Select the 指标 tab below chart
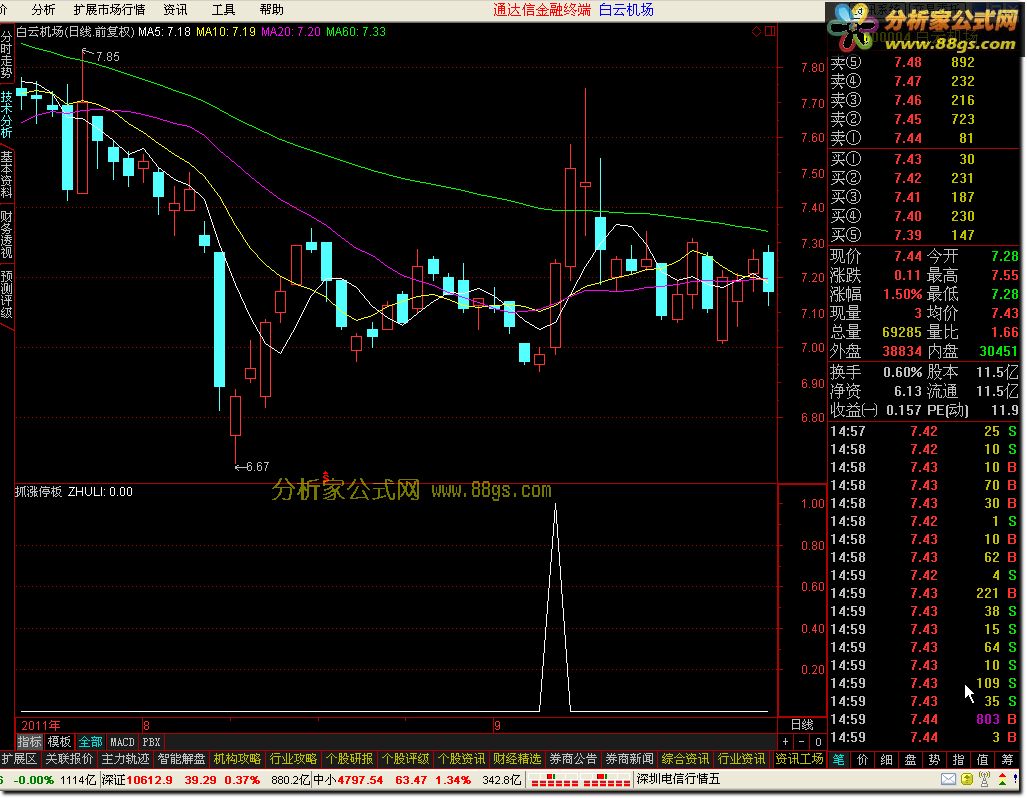Viewport: 1027px width, 798px height. (x=29, y=742)
